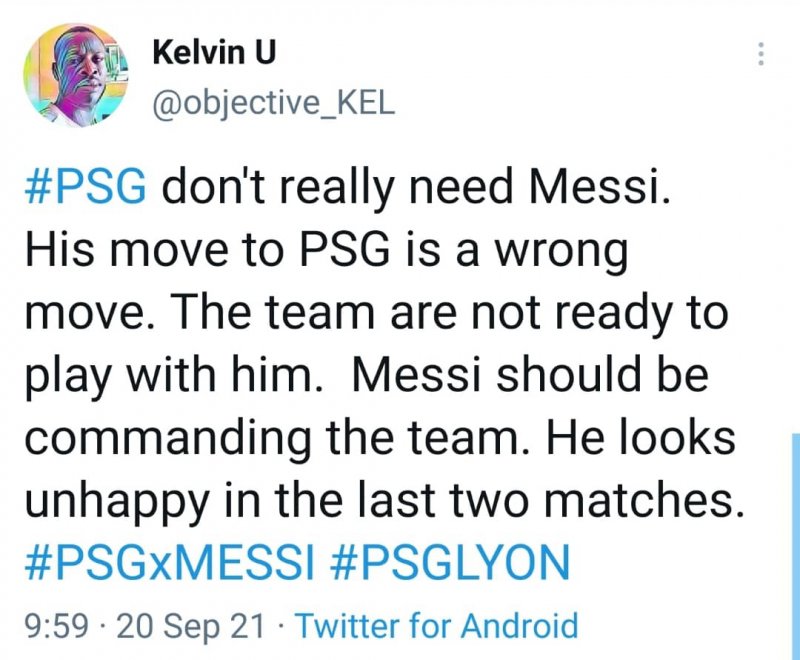800x660 pixels.
Task: Select the 20 Sep 21 date
Action: click(192, 627)
